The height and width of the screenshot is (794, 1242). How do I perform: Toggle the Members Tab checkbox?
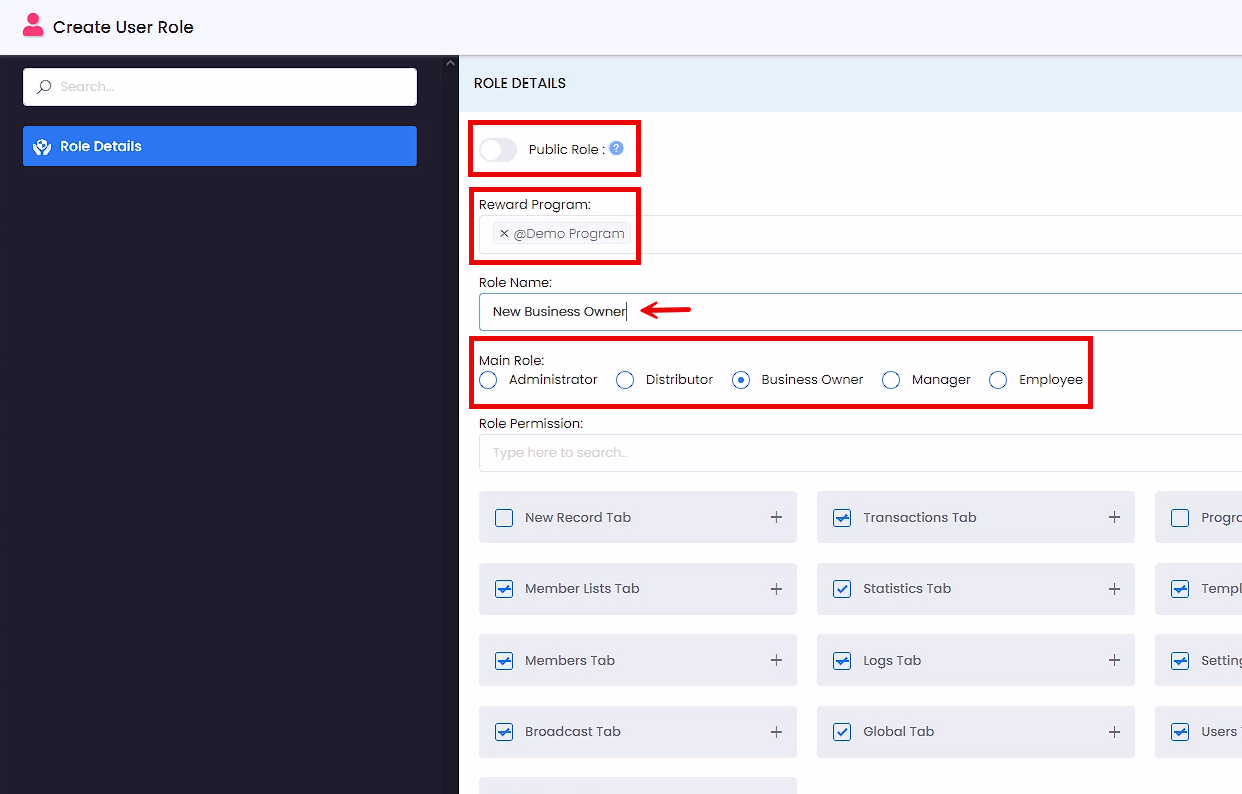pyautogui.click(x=504, y=661)
